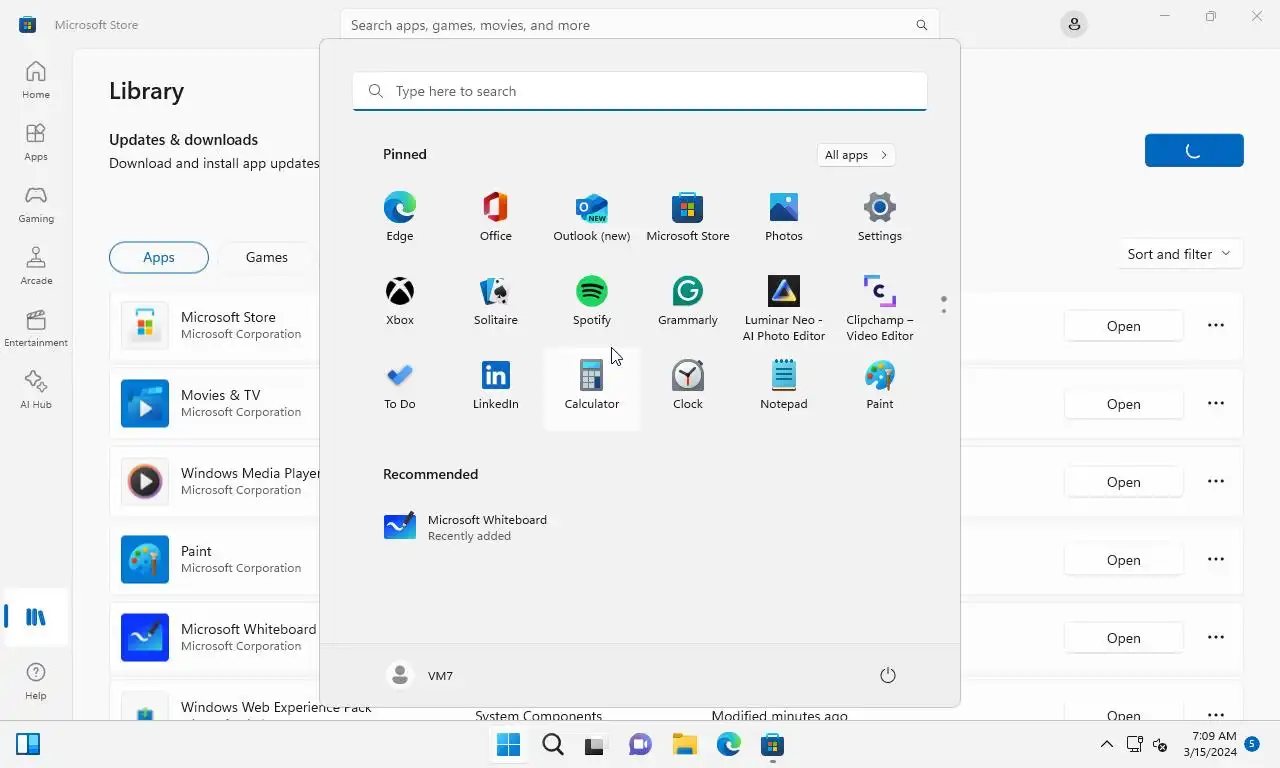Open more options for Movies & TV row

click(1216, 404)
